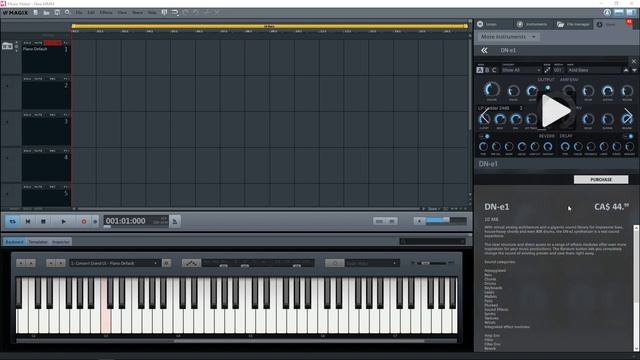This screenshot has width=640, height=360.
Task: Select preset bank A in DN-e1
Action: pos(480,70)
